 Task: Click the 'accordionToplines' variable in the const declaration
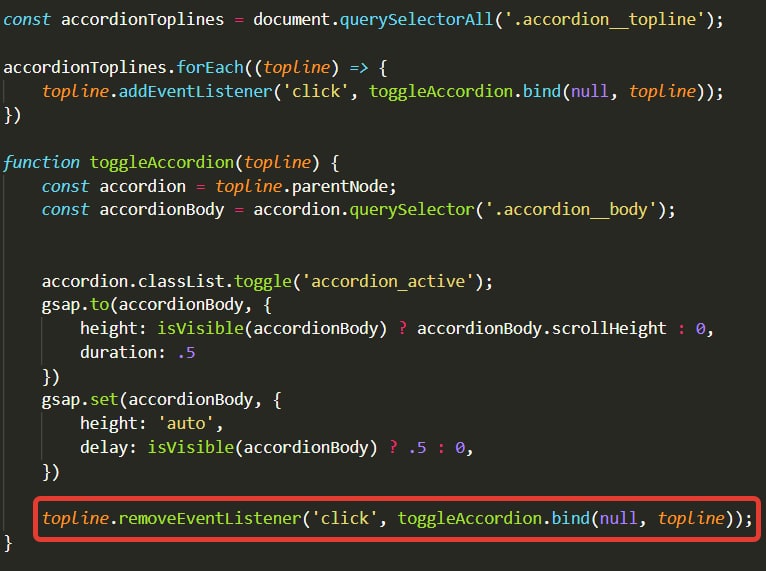point(142,20)
